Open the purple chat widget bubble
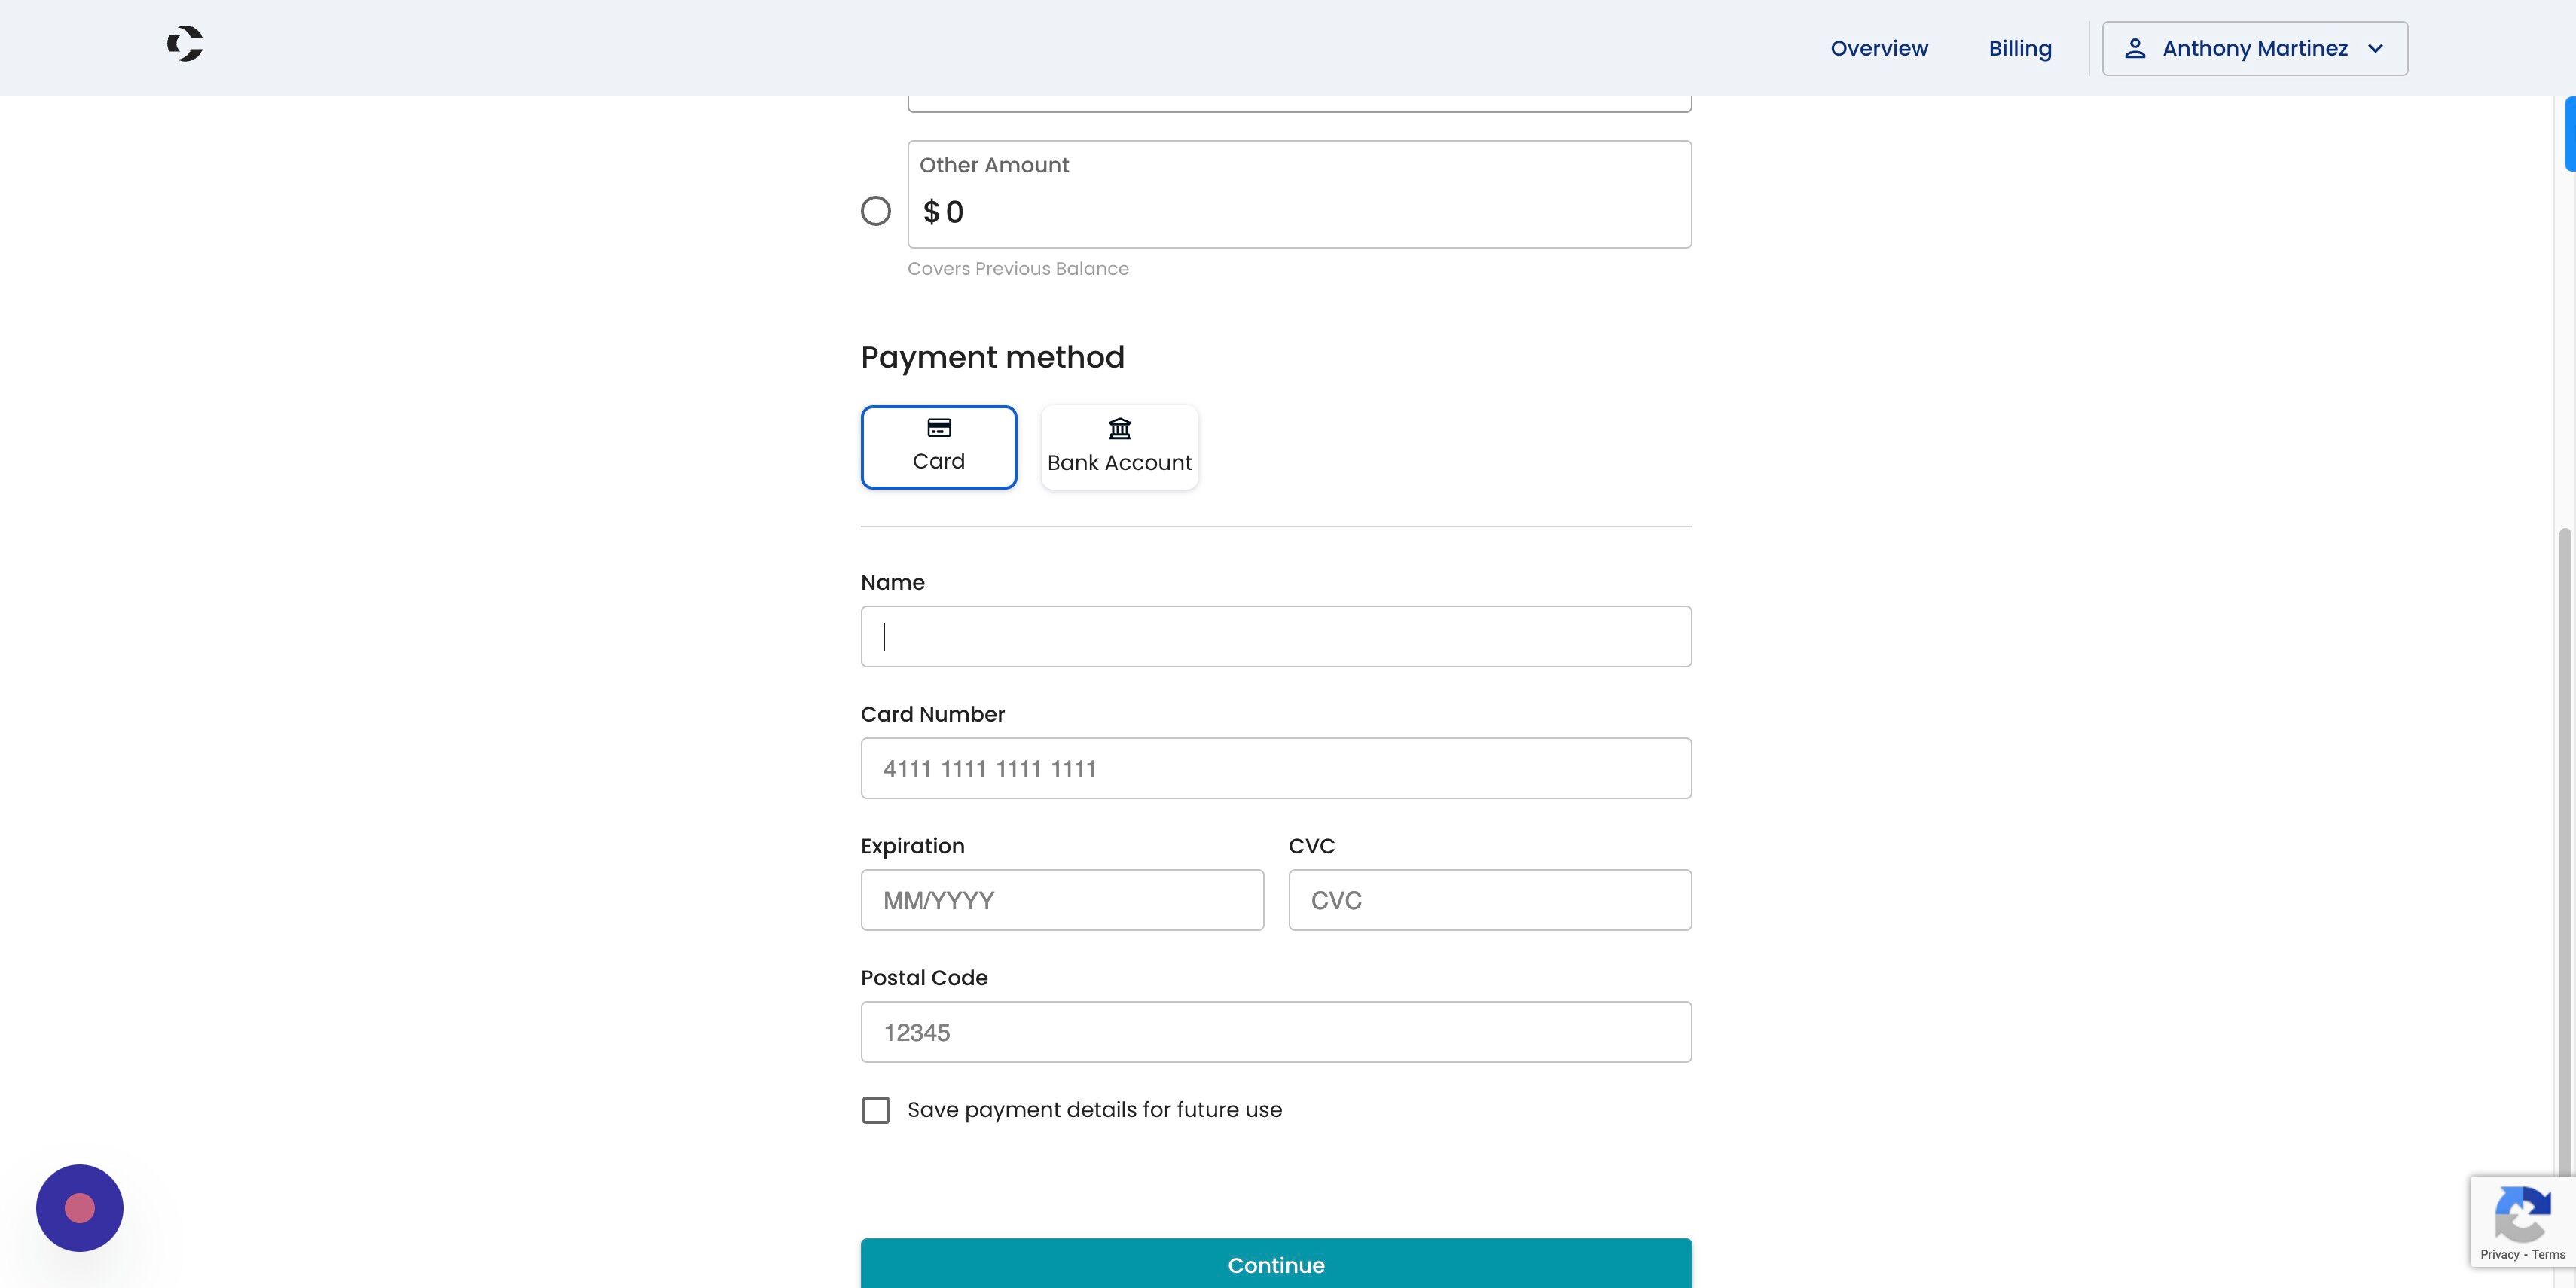The image size is (2576, 1288). pyautogui.click(x=80, y=1208)
